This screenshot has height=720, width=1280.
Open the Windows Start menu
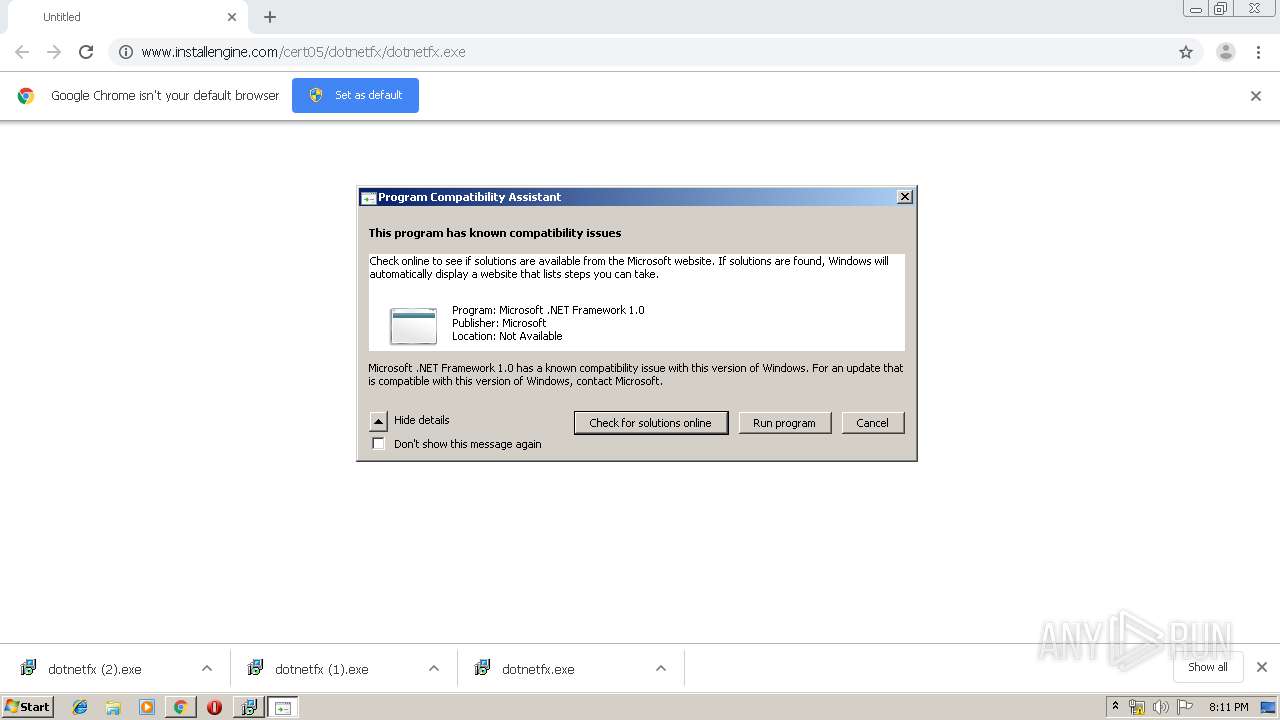pyautogui.click(x=28, y=707)
